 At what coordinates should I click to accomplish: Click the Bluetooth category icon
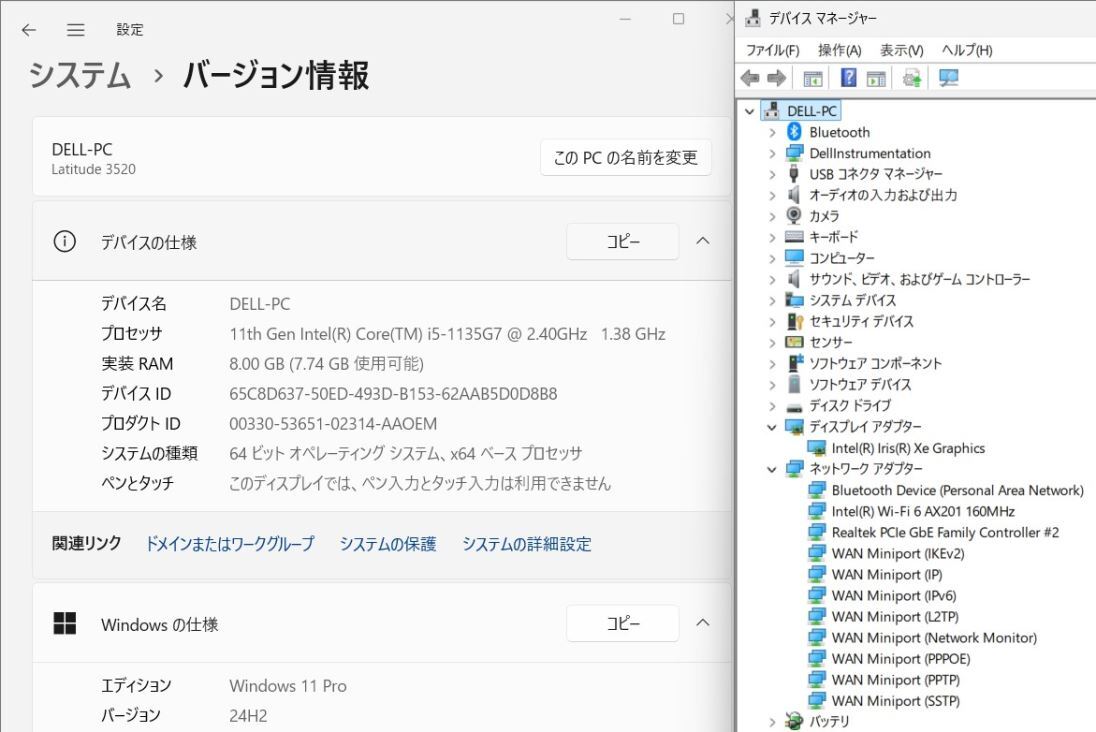coord(793,131)
